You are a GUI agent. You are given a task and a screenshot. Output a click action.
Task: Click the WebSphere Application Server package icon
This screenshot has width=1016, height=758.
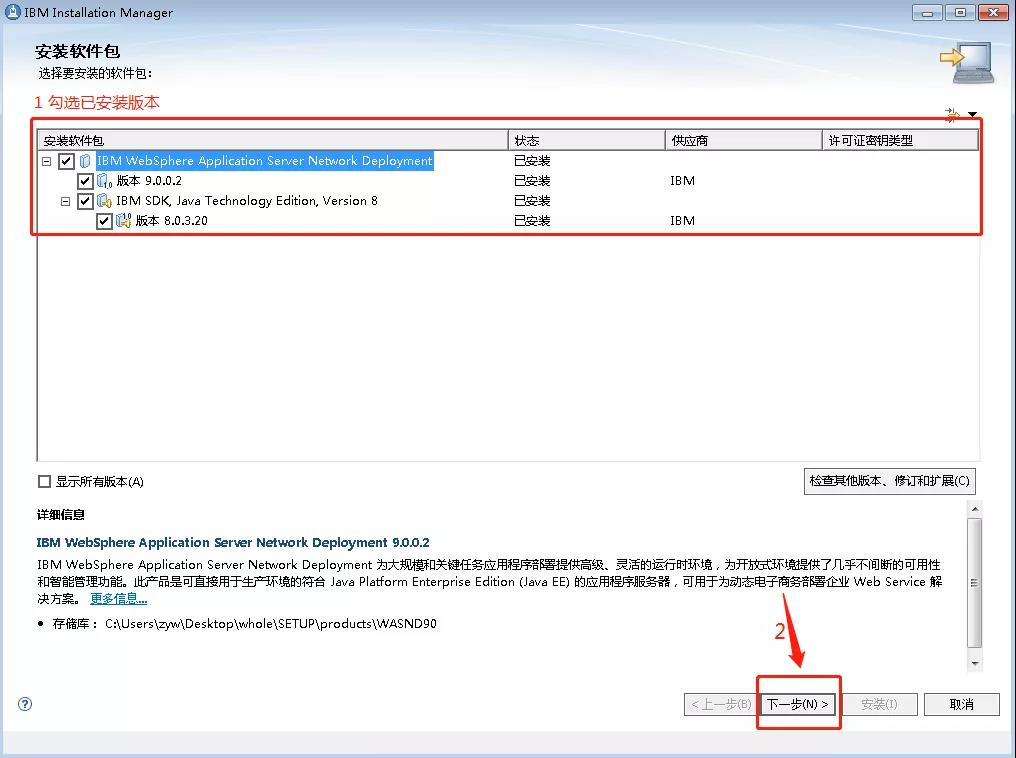[85, 161]
